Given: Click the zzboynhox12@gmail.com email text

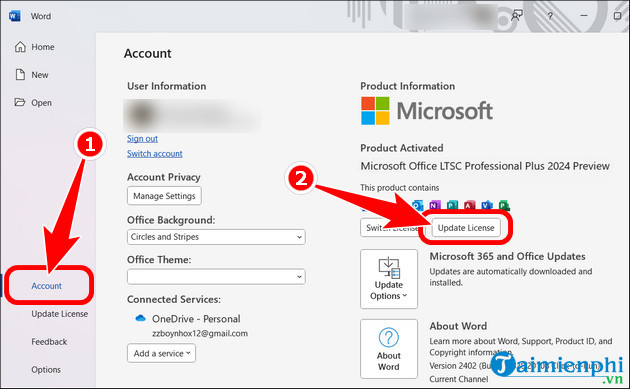Looking at the screenshot, I should pyautogui.click(x=200, y=334).
